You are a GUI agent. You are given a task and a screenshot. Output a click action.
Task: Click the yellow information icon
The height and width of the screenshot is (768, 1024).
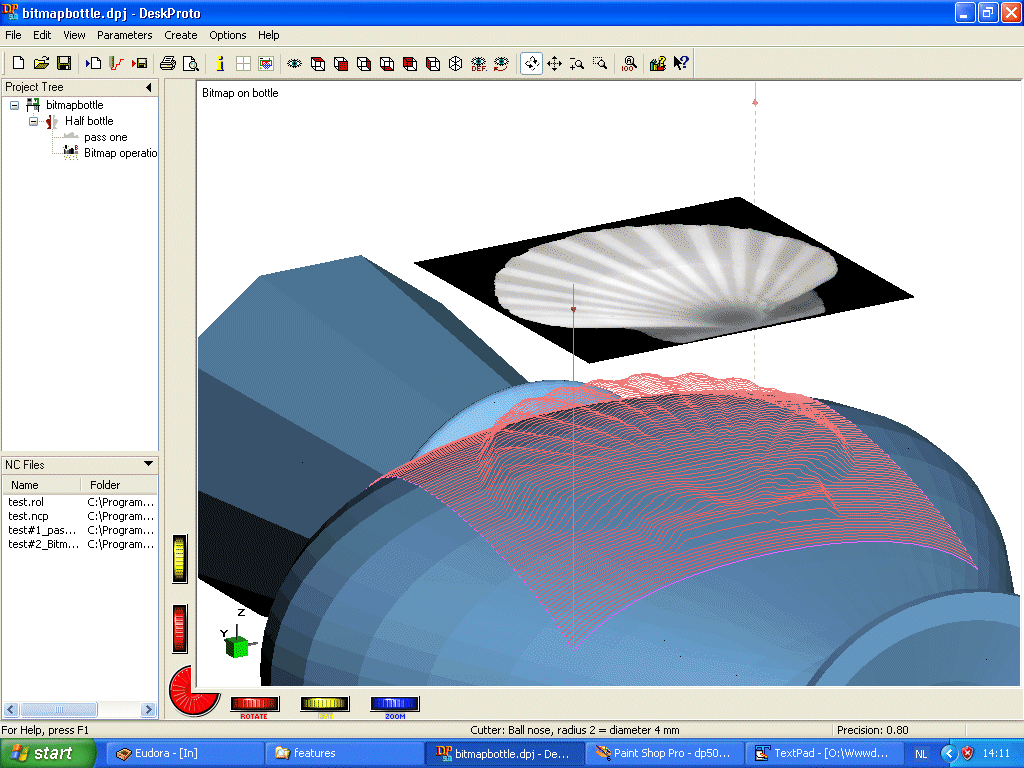pyautogui.click(x=220, y=63)
